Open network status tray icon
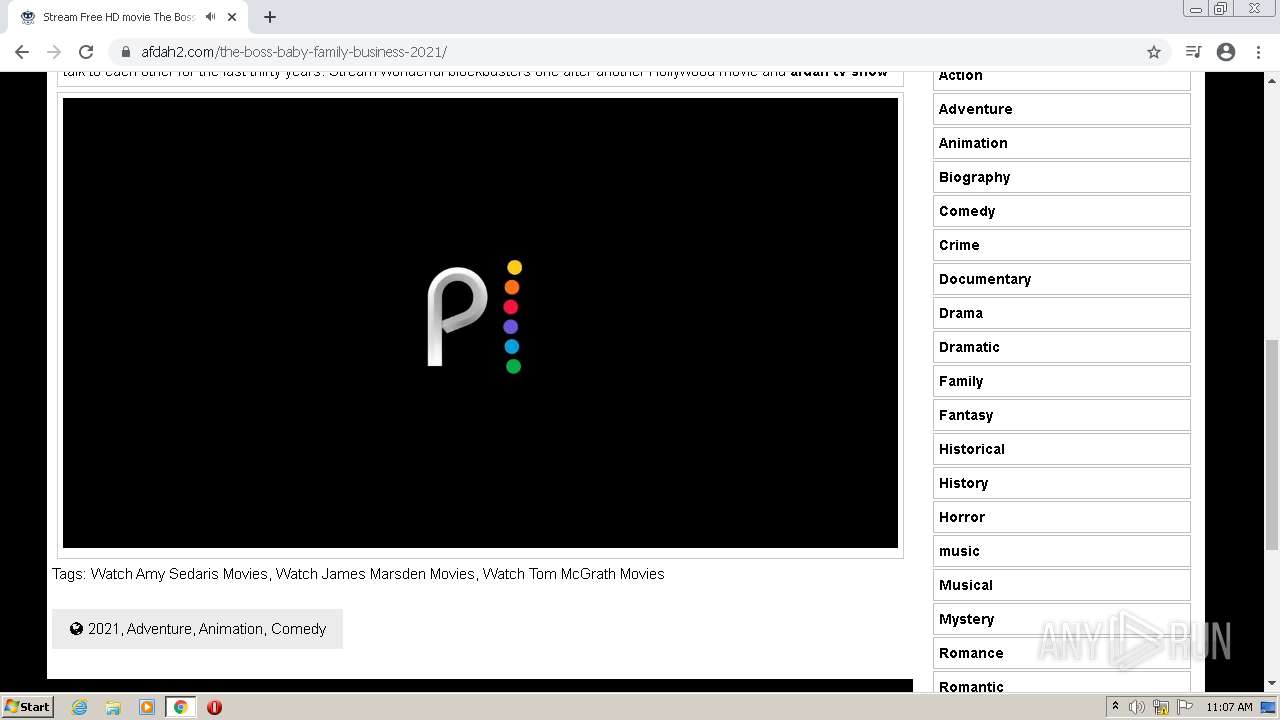The width and height of the screenshot is (1280, 720). click(1161, 707)
